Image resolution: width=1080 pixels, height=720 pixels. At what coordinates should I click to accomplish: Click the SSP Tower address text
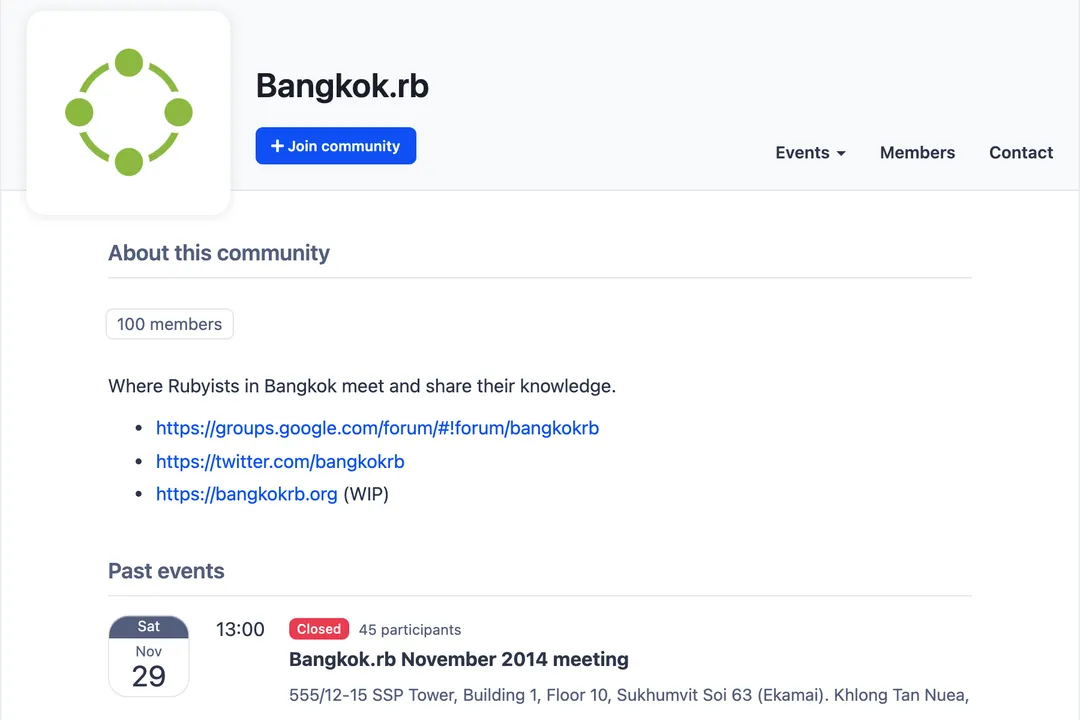629,695
